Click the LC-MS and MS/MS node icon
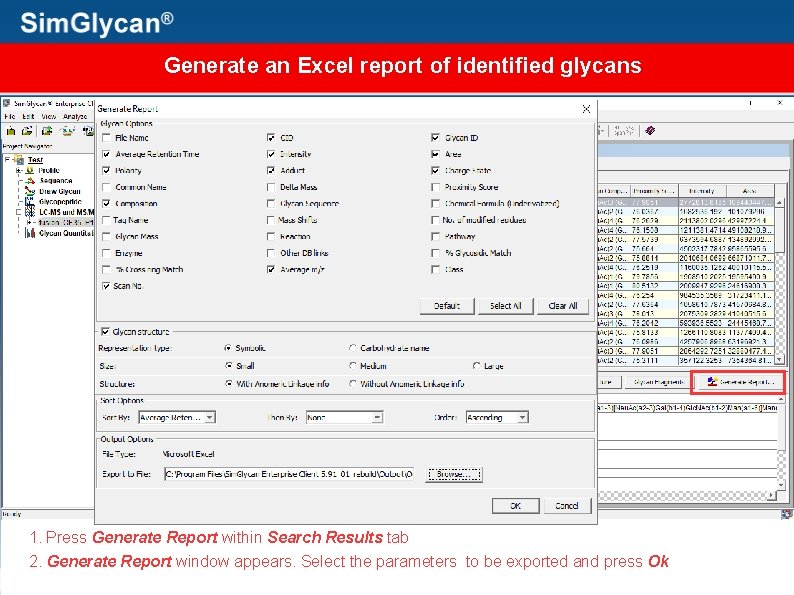Image resolution: width=794 pixels, height=595 pixels. [x=30, y=212]
